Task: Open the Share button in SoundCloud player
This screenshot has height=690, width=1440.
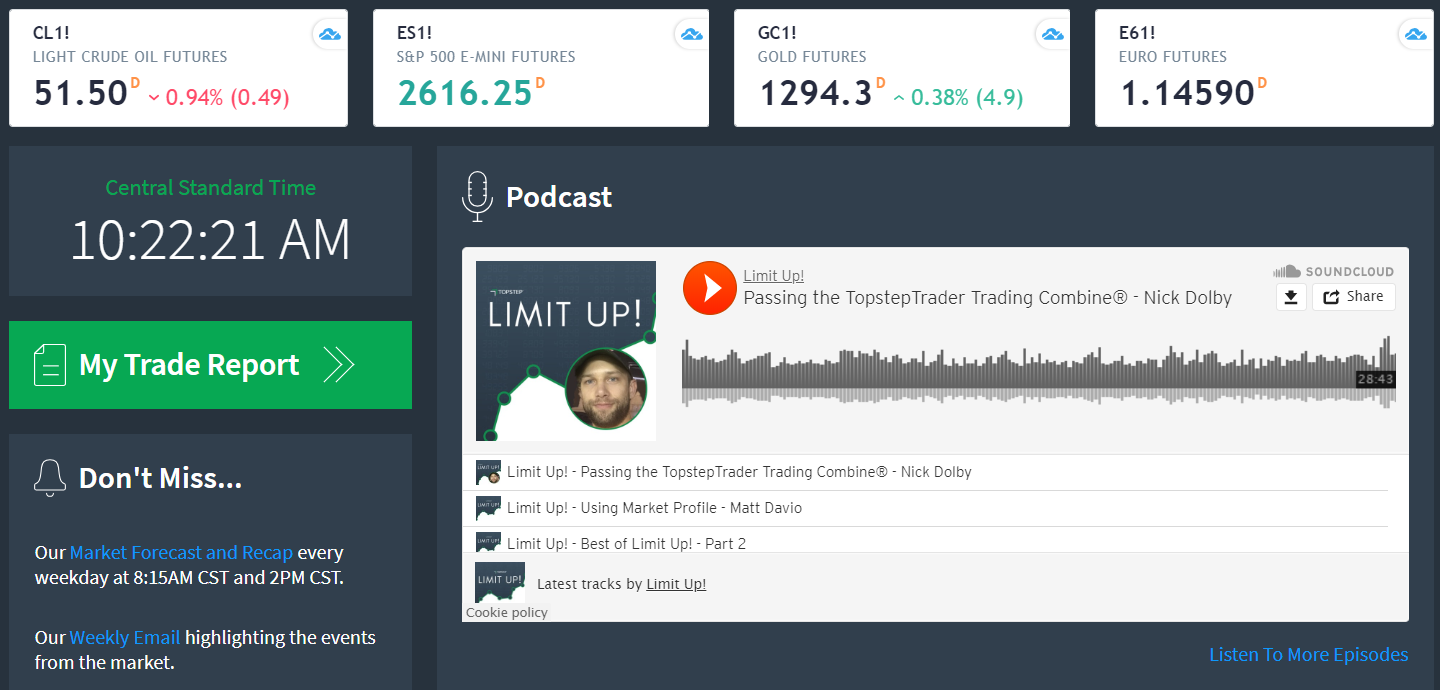Action: pyautogui.click(x=1353, y=297)
